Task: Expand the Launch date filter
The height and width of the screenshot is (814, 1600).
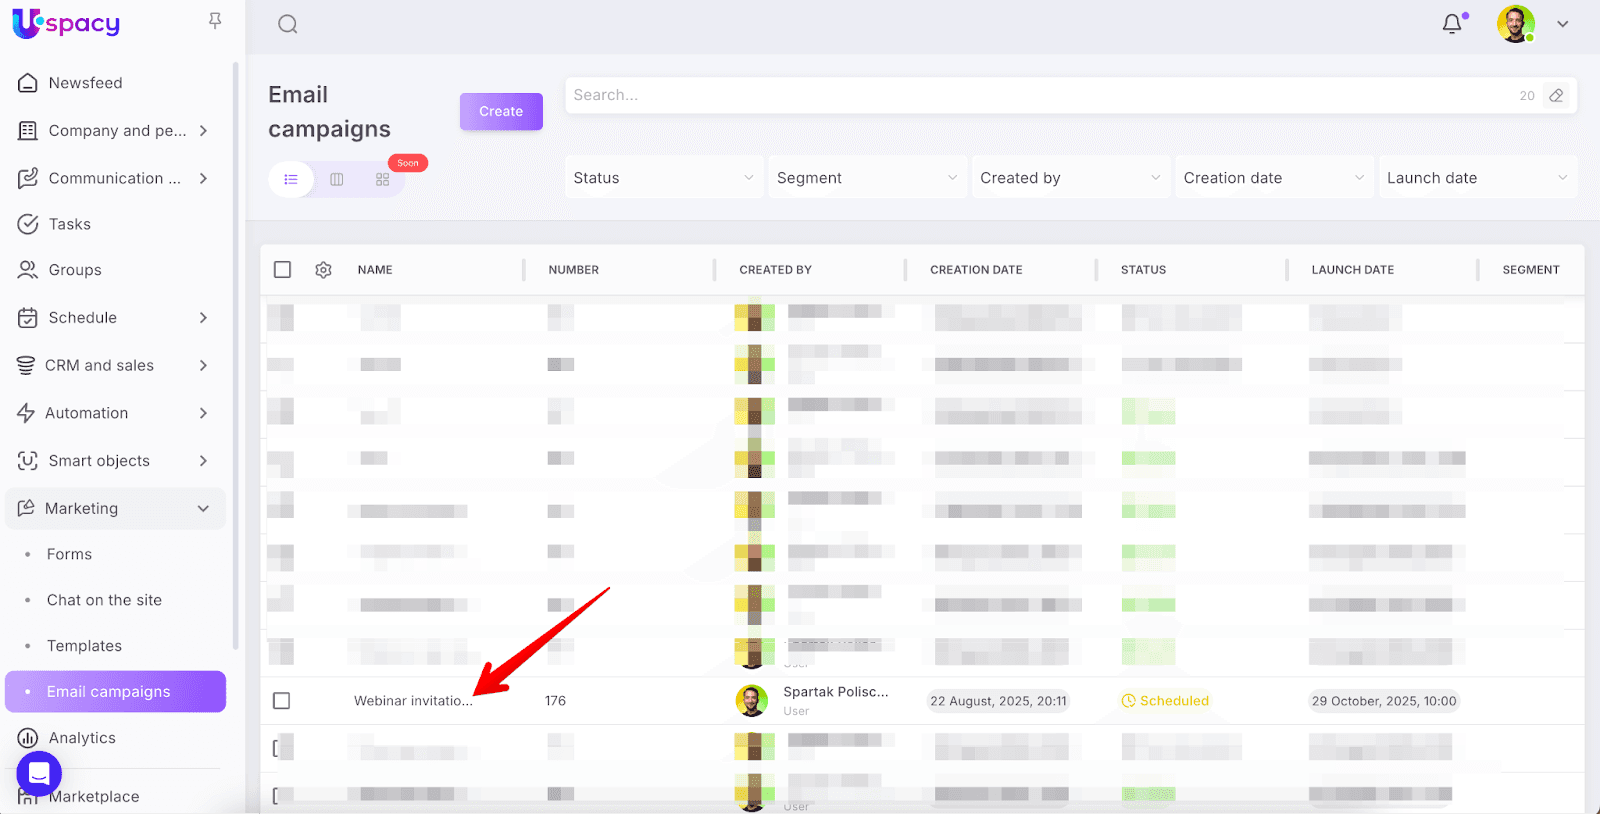Action: (1476, 178)
